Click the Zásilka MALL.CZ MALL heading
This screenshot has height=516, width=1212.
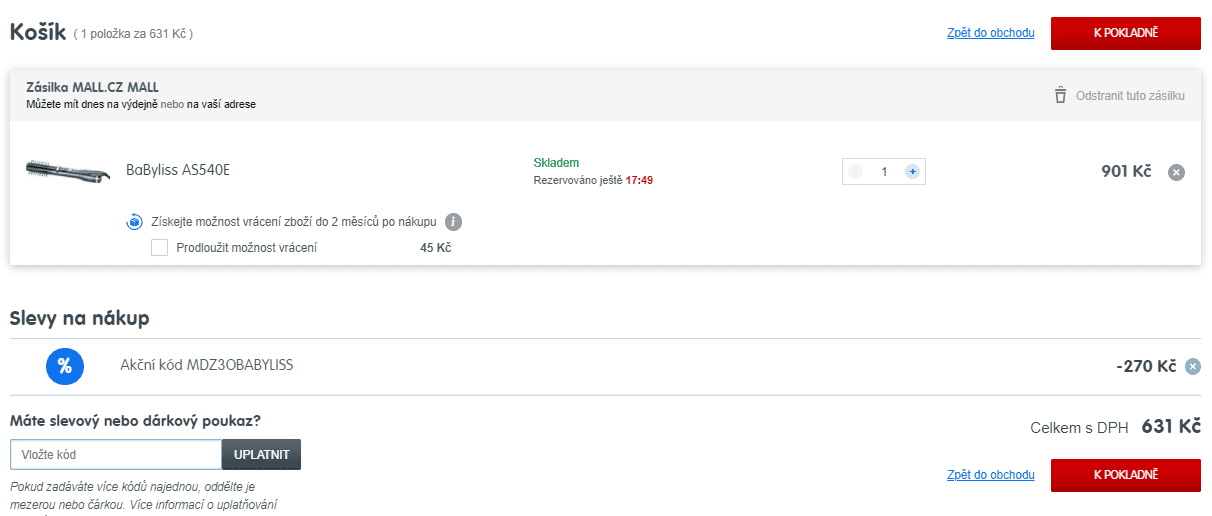point(93,87)
